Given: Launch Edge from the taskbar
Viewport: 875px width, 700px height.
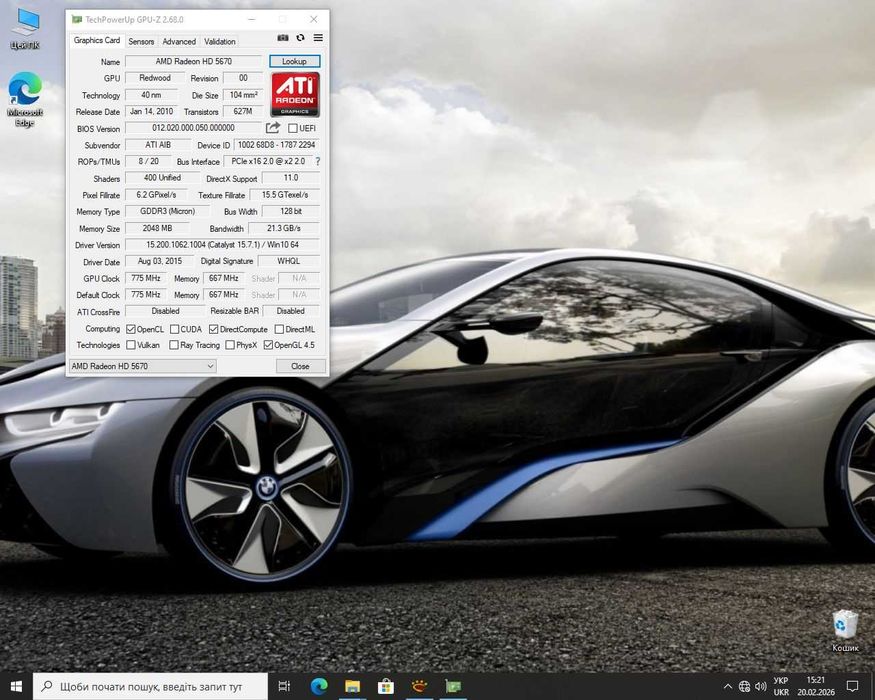Looking at the screenshot, I should tap(319, 686).
